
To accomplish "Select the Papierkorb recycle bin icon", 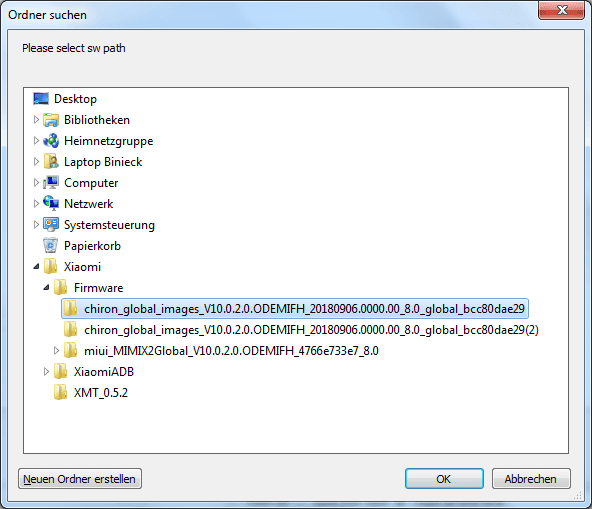I will coord(51,245).
